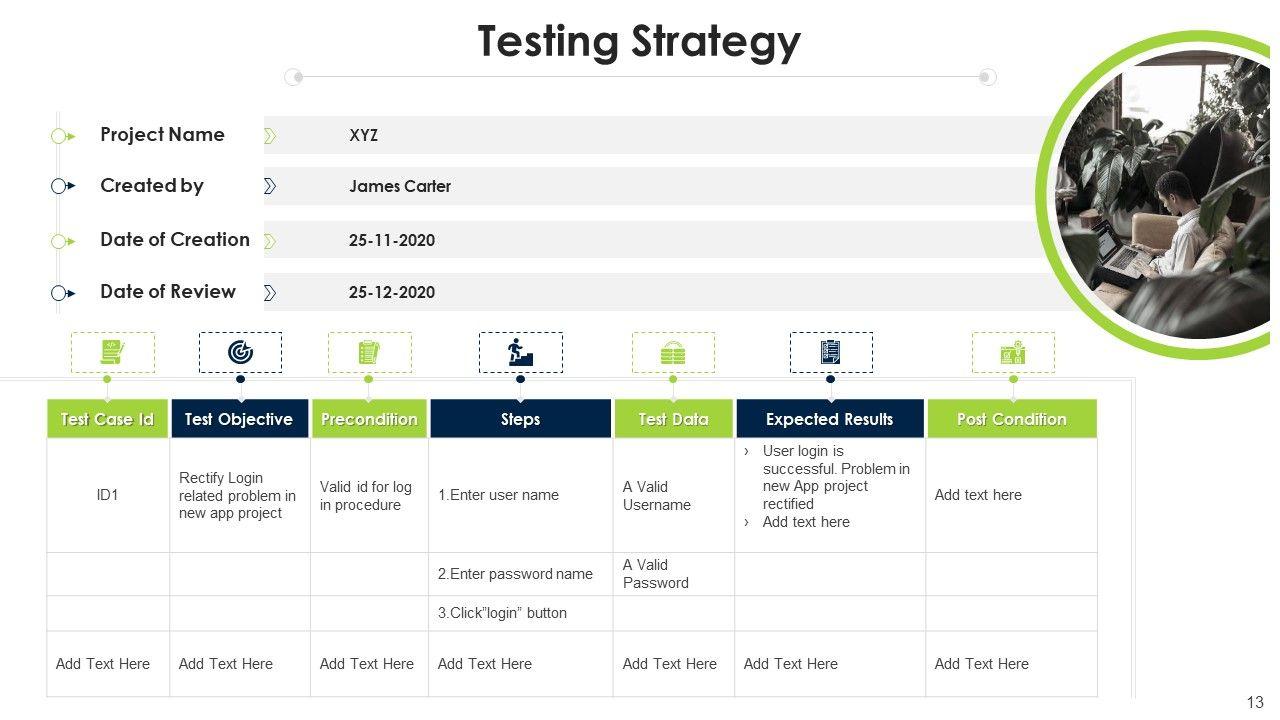
Task: Click the Test Objective column header
Action: (239, 419)
